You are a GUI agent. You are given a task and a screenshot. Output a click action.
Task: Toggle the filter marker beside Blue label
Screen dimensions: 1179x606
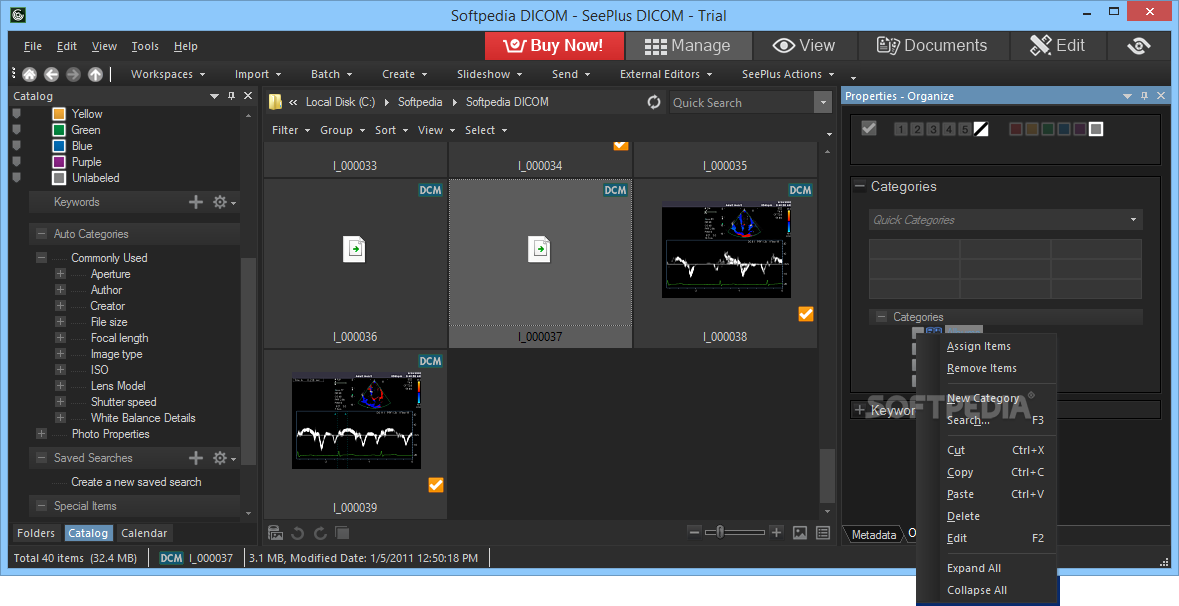tap(17, 146)
